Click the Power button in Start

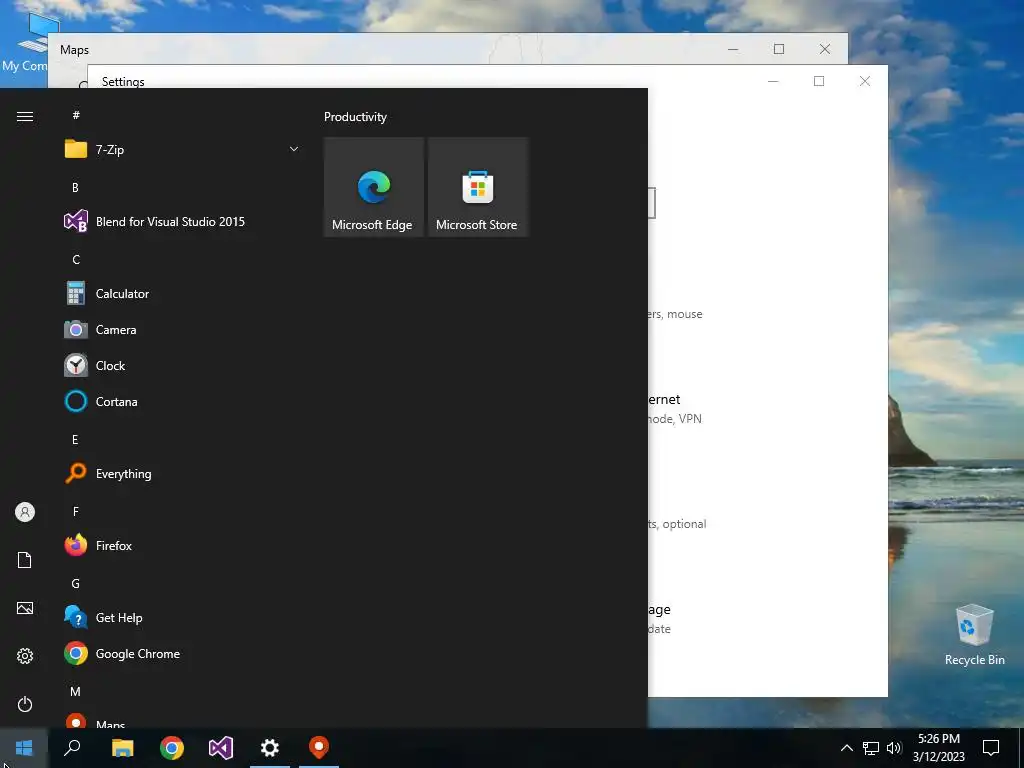pos(25,704)
